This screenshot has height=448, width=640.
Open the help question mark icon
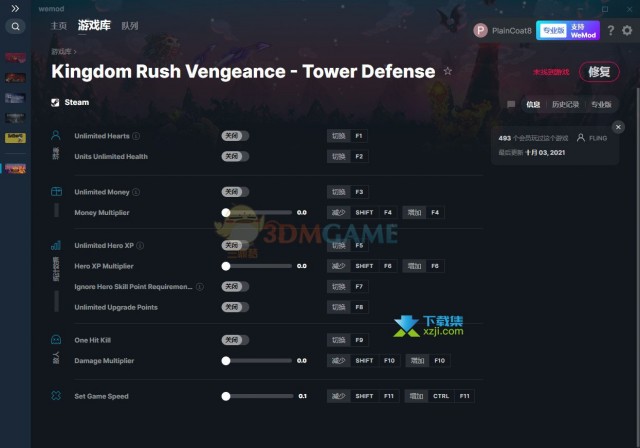[611, 30]
